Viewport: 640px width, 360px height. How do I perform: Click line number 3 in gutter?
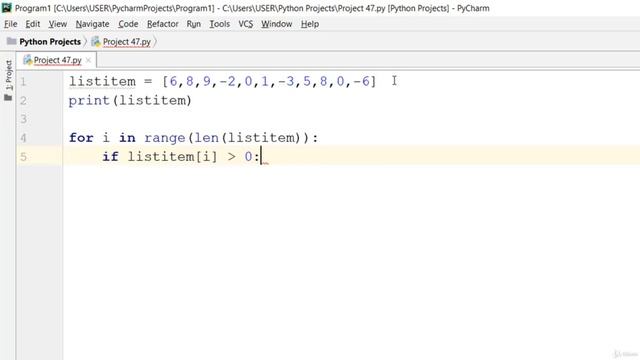[x=23, y=119]
